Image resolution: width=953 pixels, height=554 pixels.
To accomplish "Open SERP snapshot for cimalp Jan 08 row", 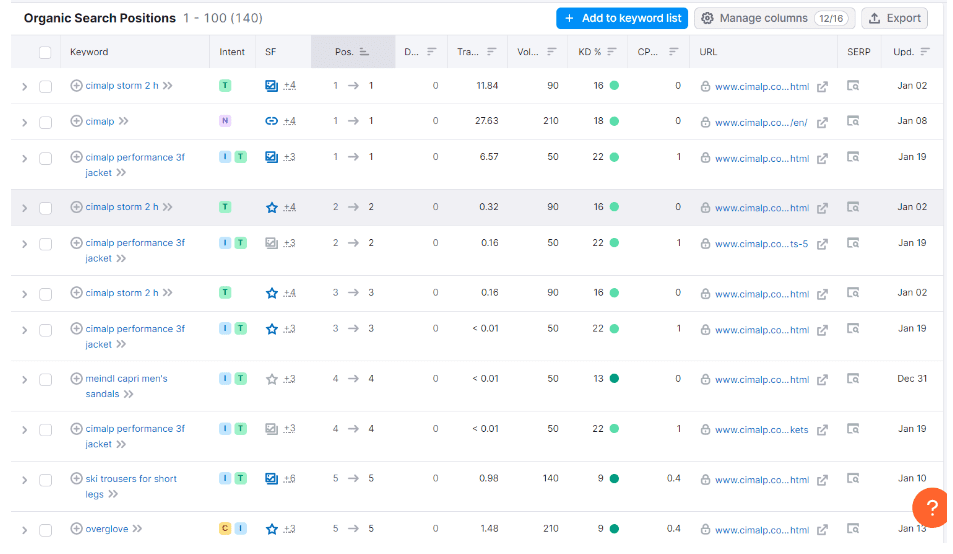I will [x=853, y=121].
